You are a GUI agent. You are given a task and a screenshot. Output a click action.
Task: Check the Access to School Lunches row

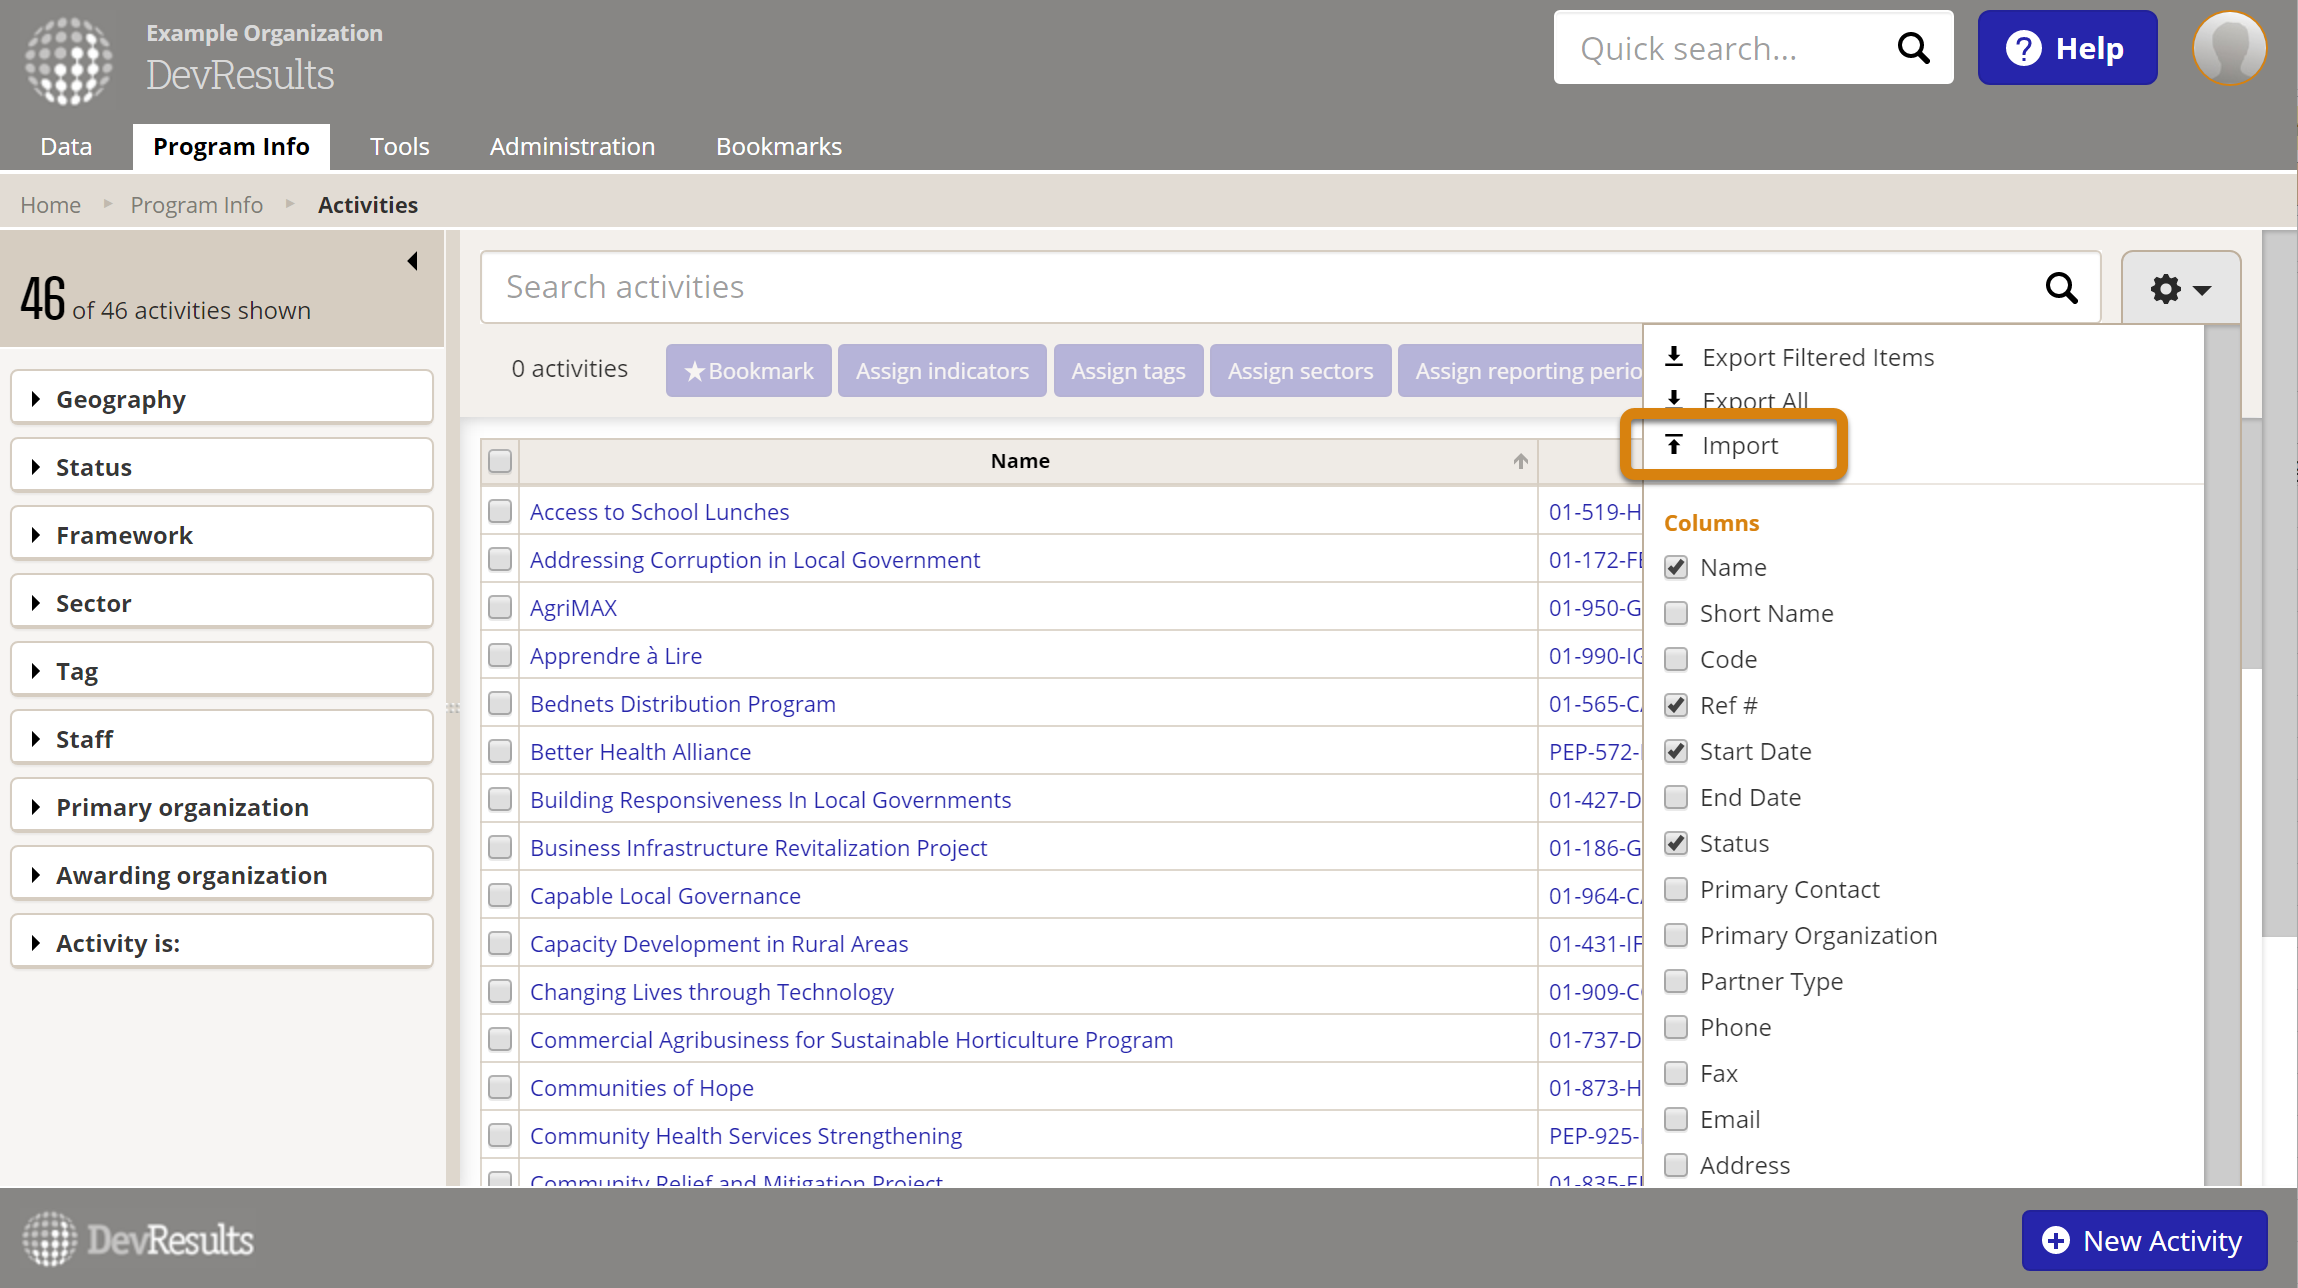point(500,511)
